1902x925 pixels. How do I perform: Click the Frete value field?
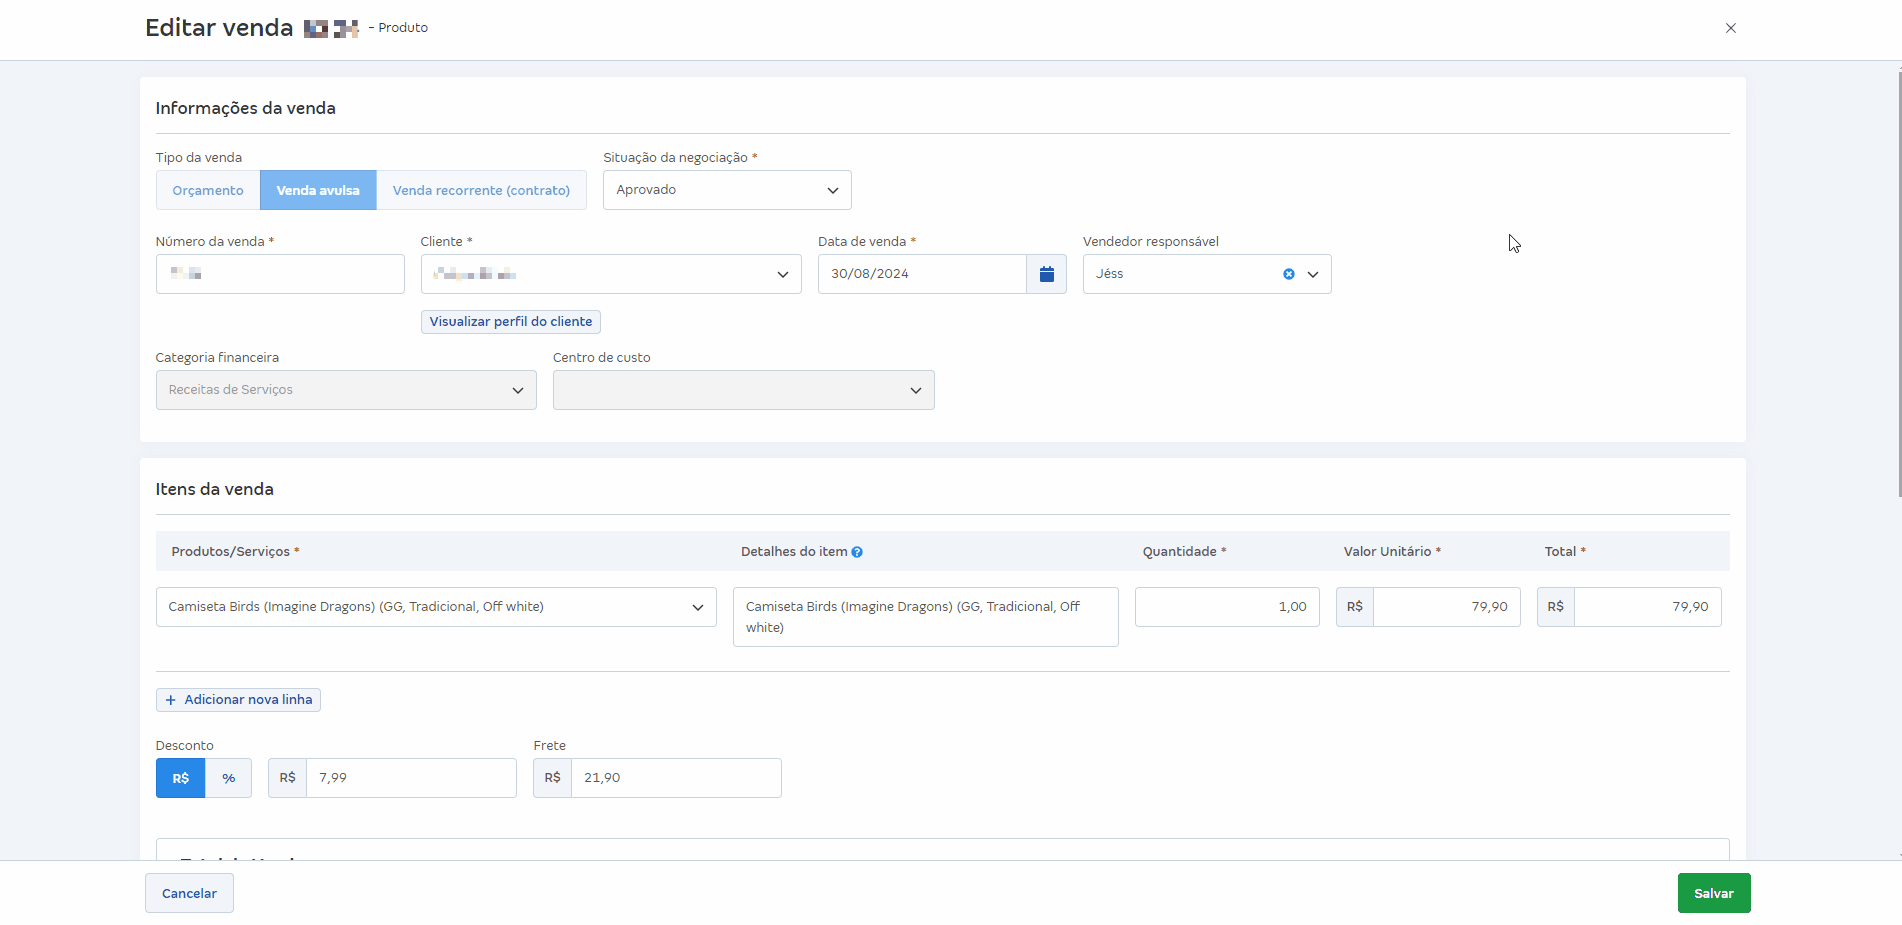[x=676, y=778]
